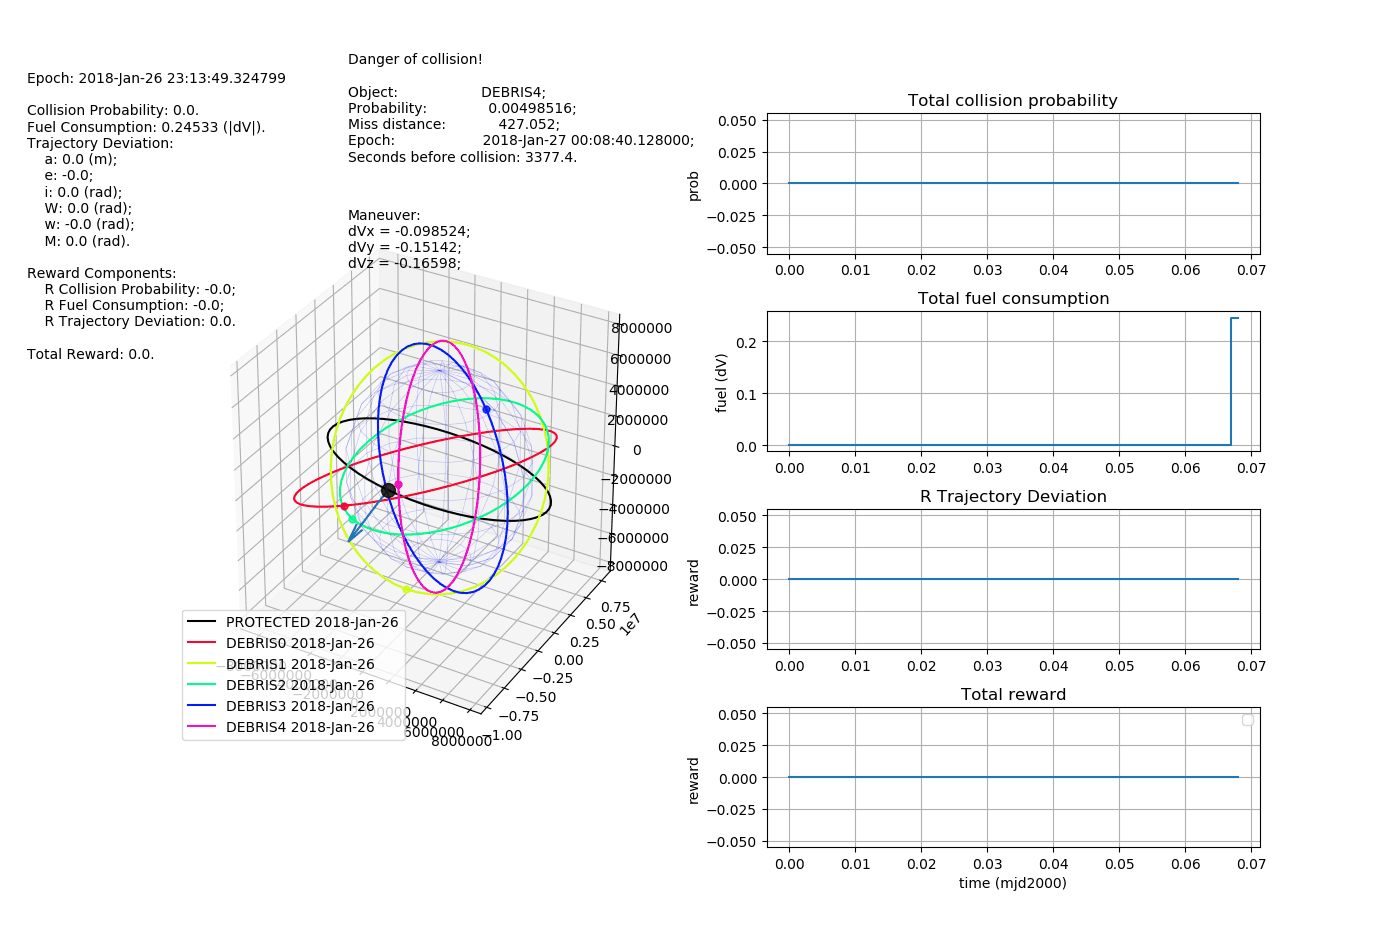Click the time (mjd2000) axis label
The width and height of the screenshot is (1400, 952).
(1012, 883)
